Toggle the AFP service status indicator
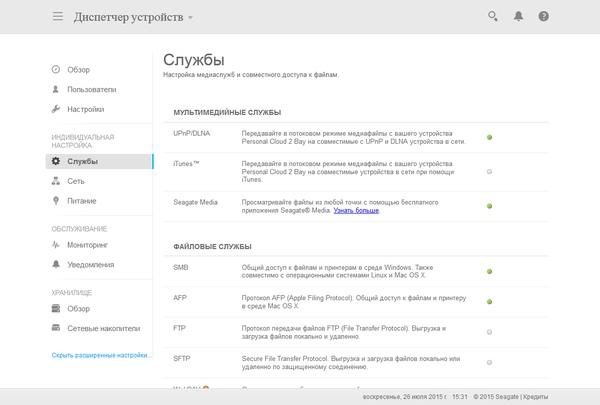The image size is (600, 405). 489,302
